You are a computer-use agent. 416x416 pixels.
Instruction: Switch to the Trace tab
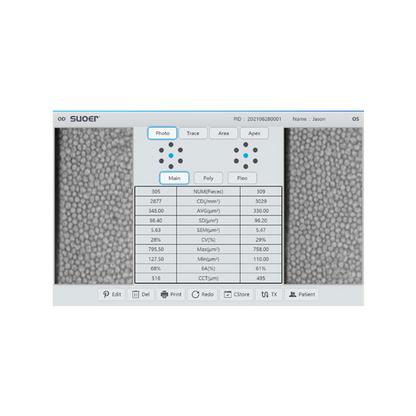[x=193, y=133]
